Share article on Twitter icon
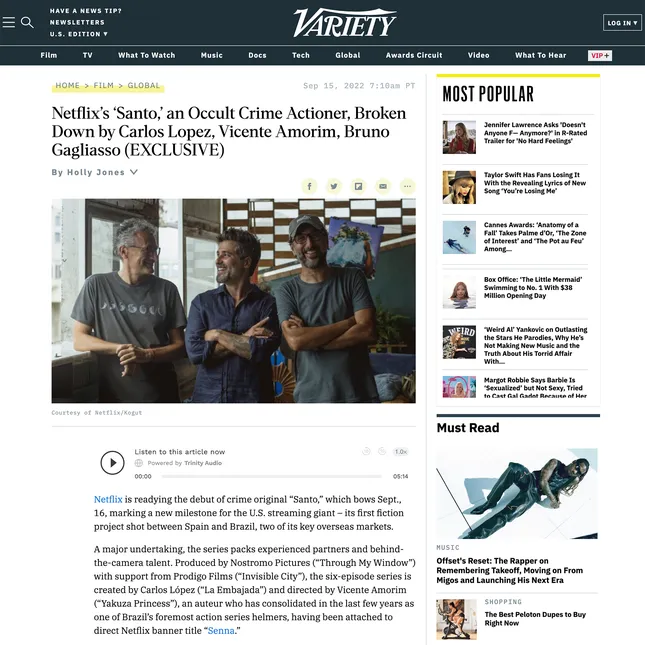Viewport: 645px width, 645px height. [334, 186]
